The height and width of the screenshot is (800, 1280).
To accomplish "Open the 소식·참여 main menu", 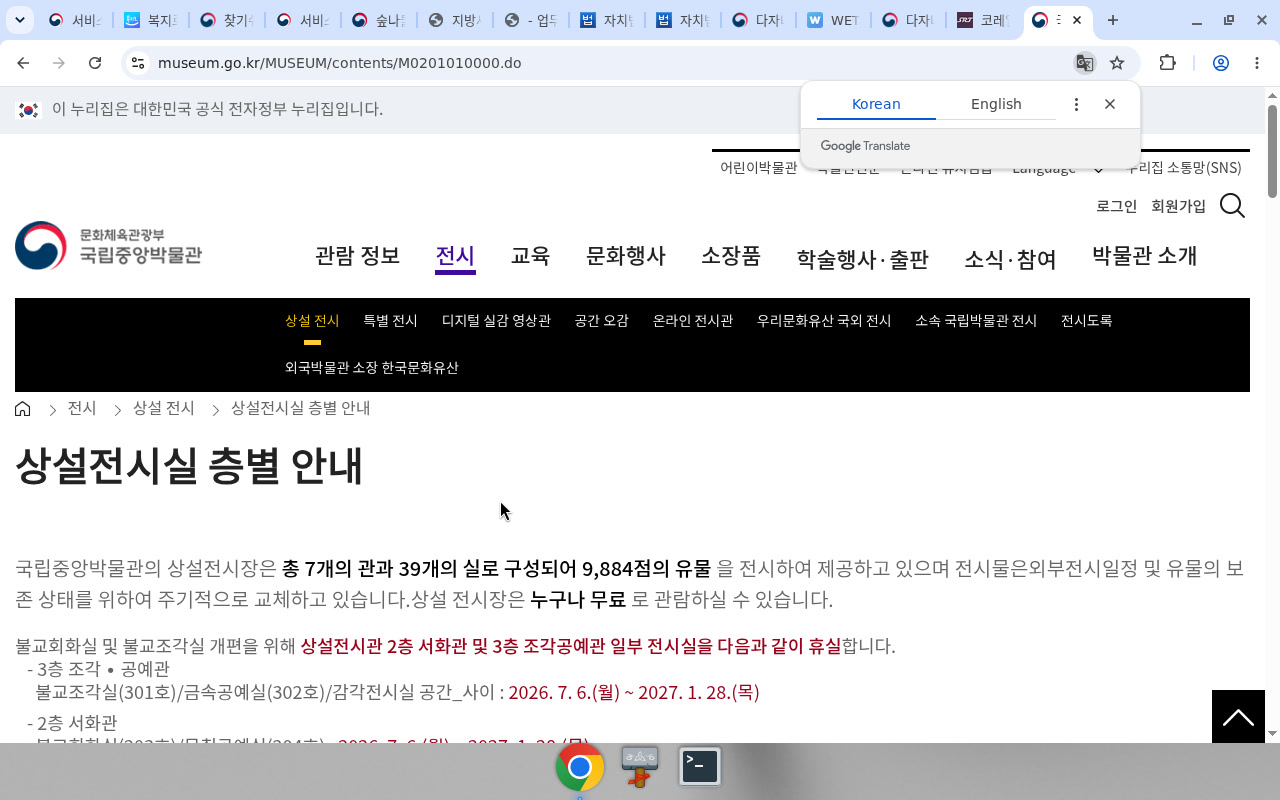I will point(1010,260).
